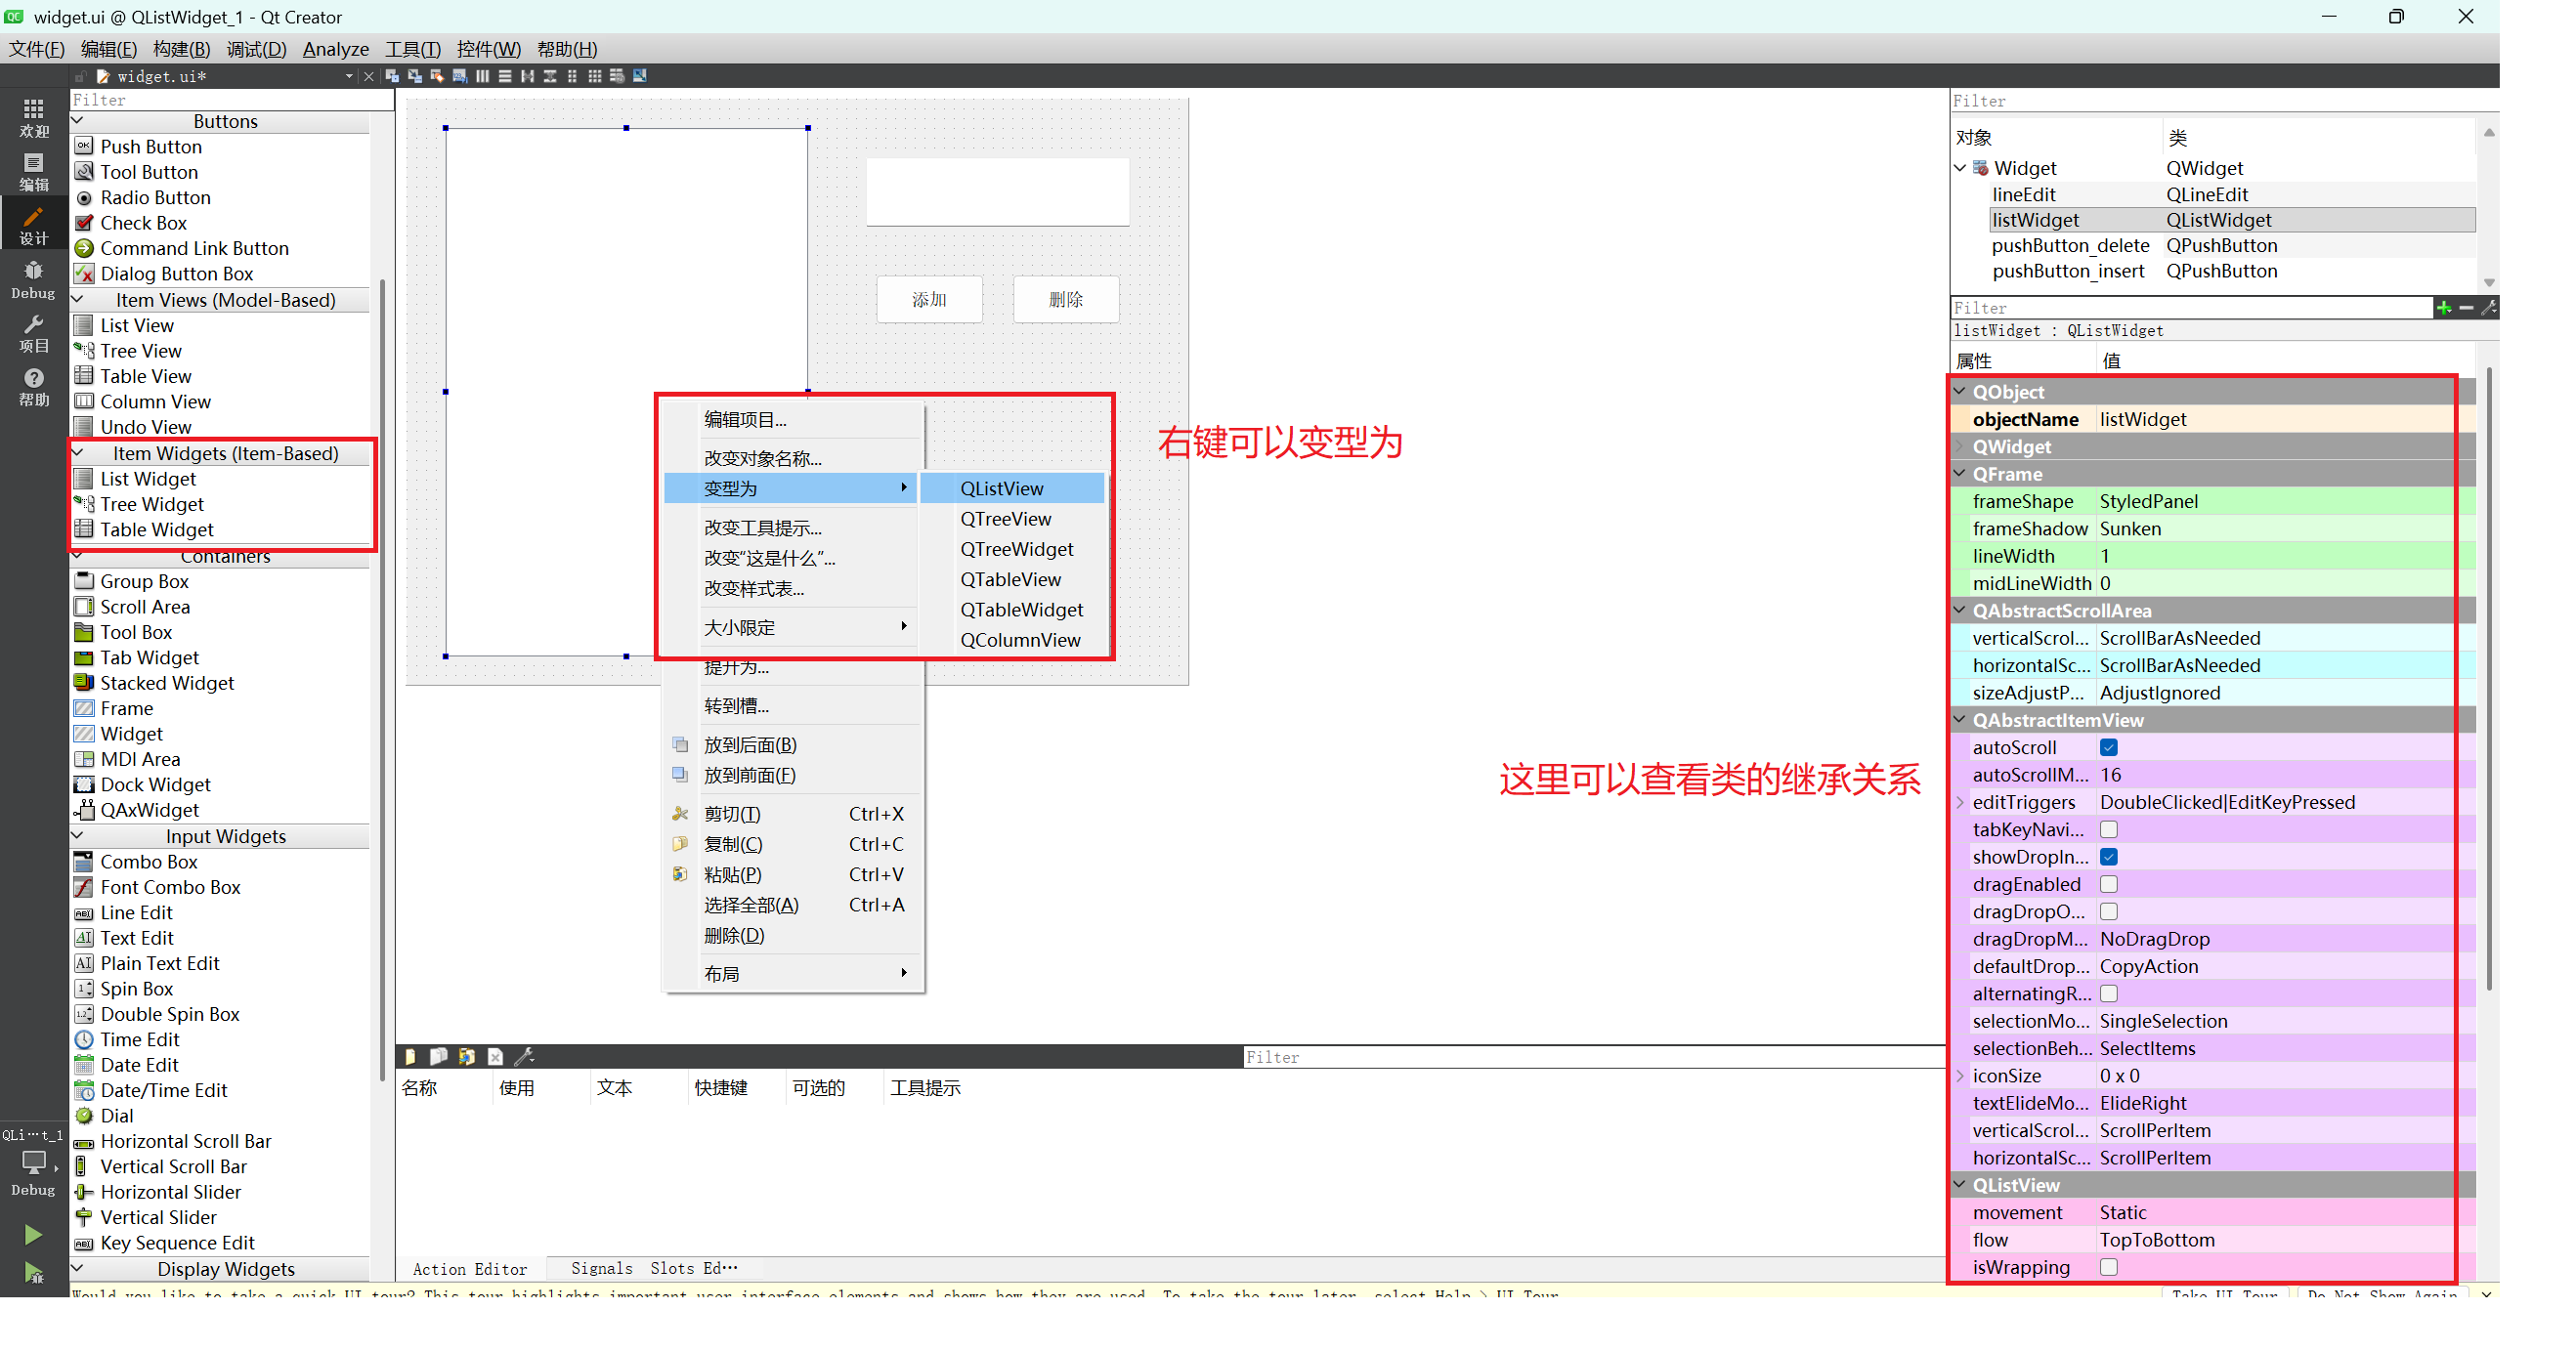Click Lay Out in Grid icon
The height and width of the screenshot is (1352, 2576).
coord(595,76)
